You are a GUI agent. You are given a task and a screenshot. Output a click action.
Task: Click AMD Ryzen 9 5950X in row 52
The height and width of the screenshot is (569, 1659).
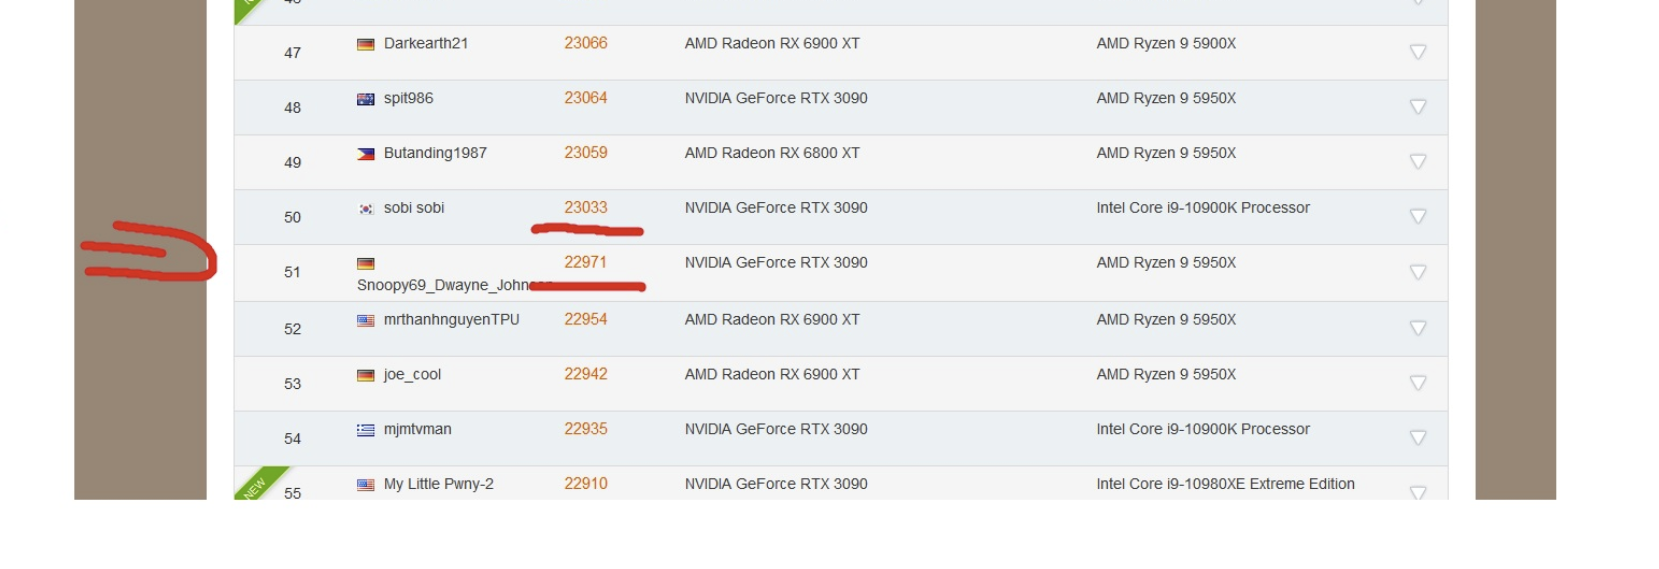[x=1166, y=320]
